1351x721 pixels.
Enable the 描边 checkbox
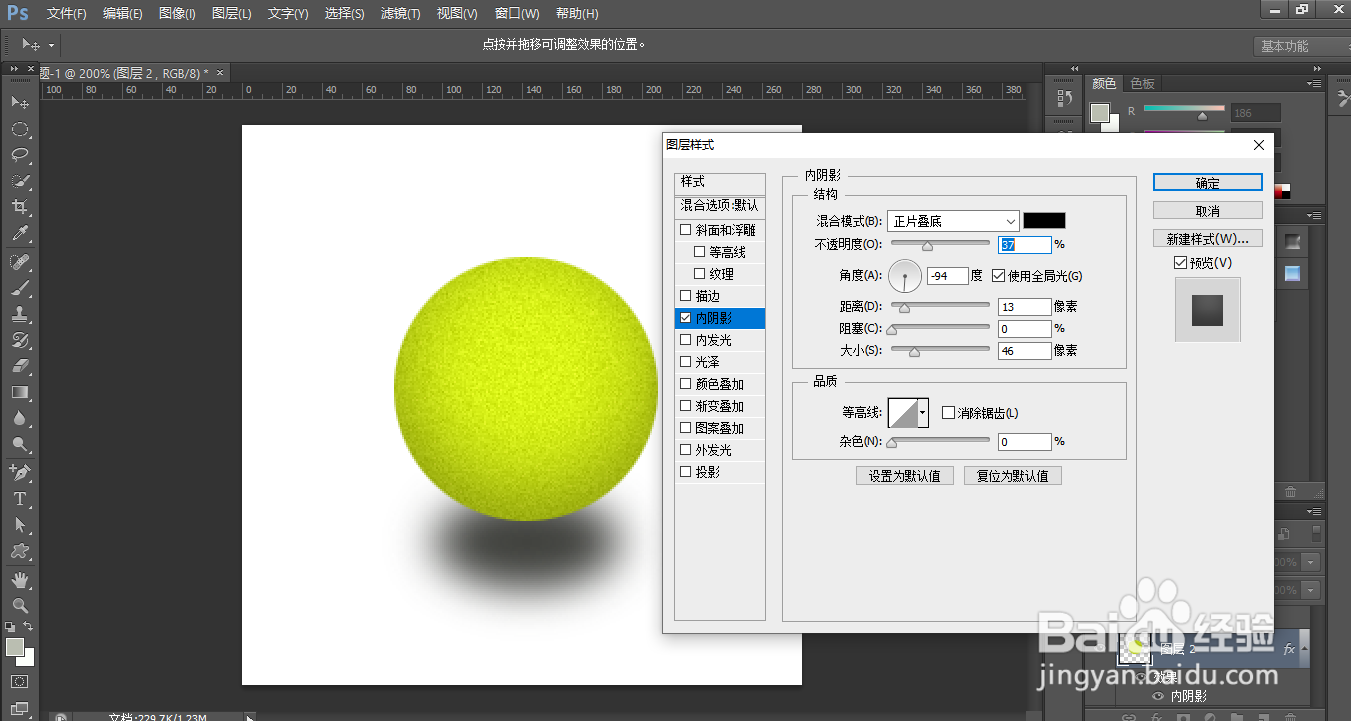click(x=685, y=296)
